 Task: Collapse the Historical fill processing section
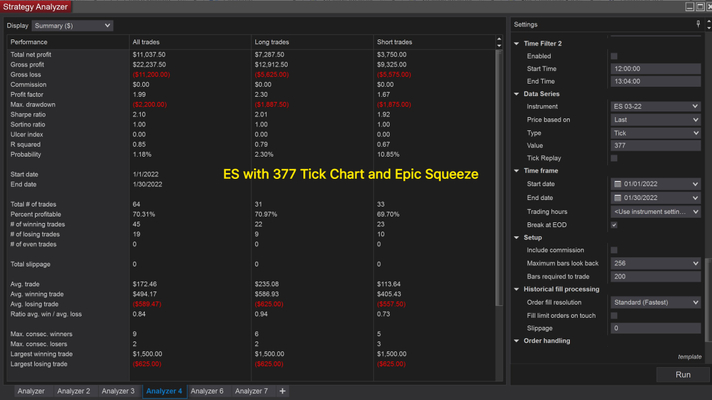coord(517,289)
